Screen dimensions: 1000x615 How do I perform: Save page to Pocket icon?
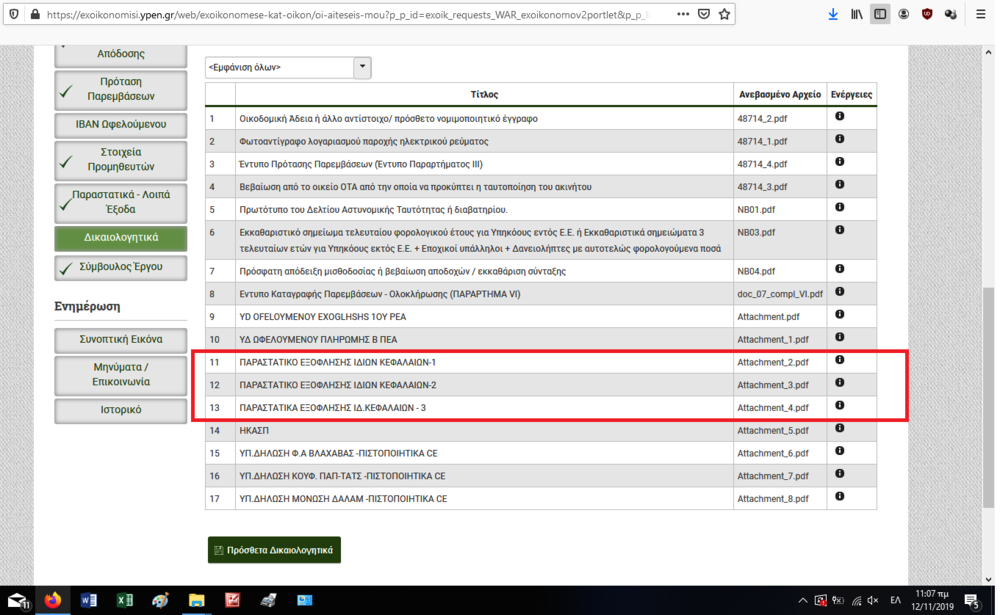704,15
